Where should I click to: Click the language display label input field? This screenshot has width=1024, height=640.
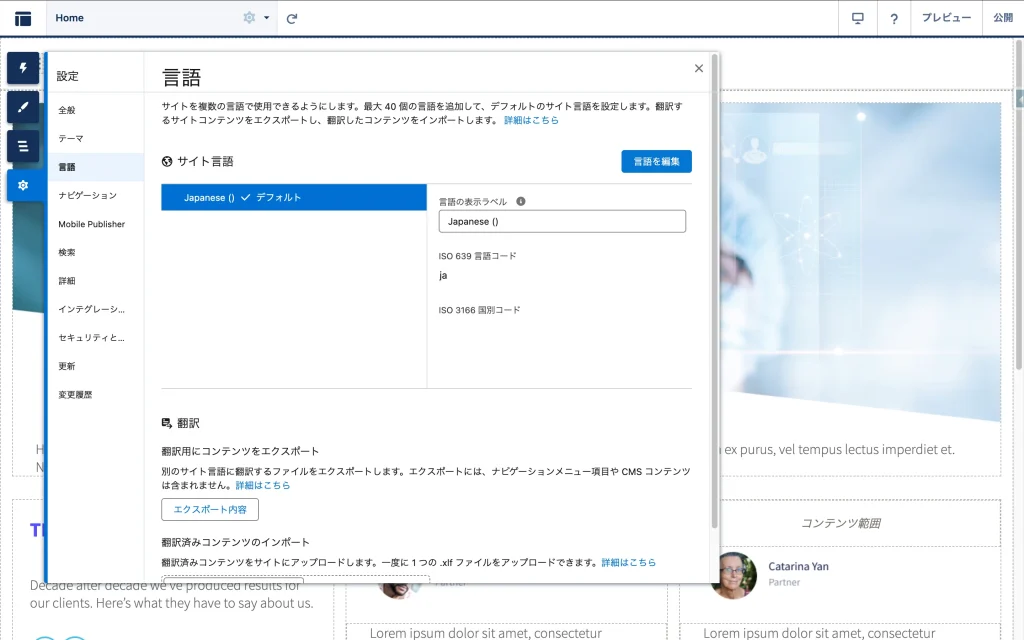pyautogui.click(x=562, y=221)
